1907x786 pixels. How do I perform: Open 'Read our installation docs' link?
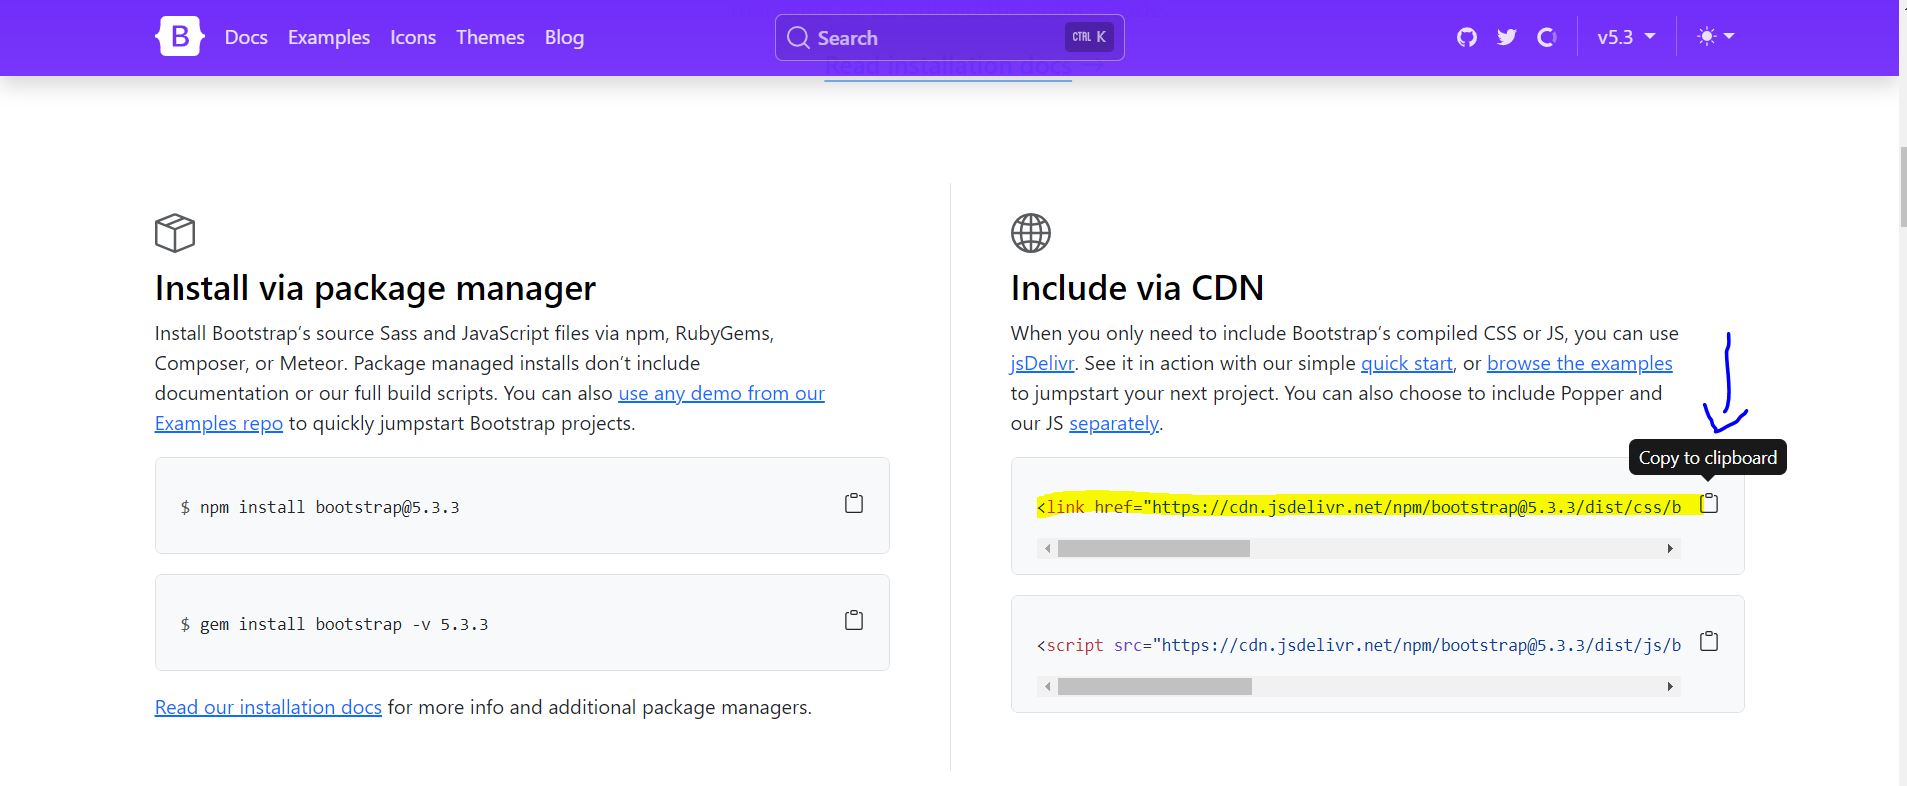[x=268, y=707]
